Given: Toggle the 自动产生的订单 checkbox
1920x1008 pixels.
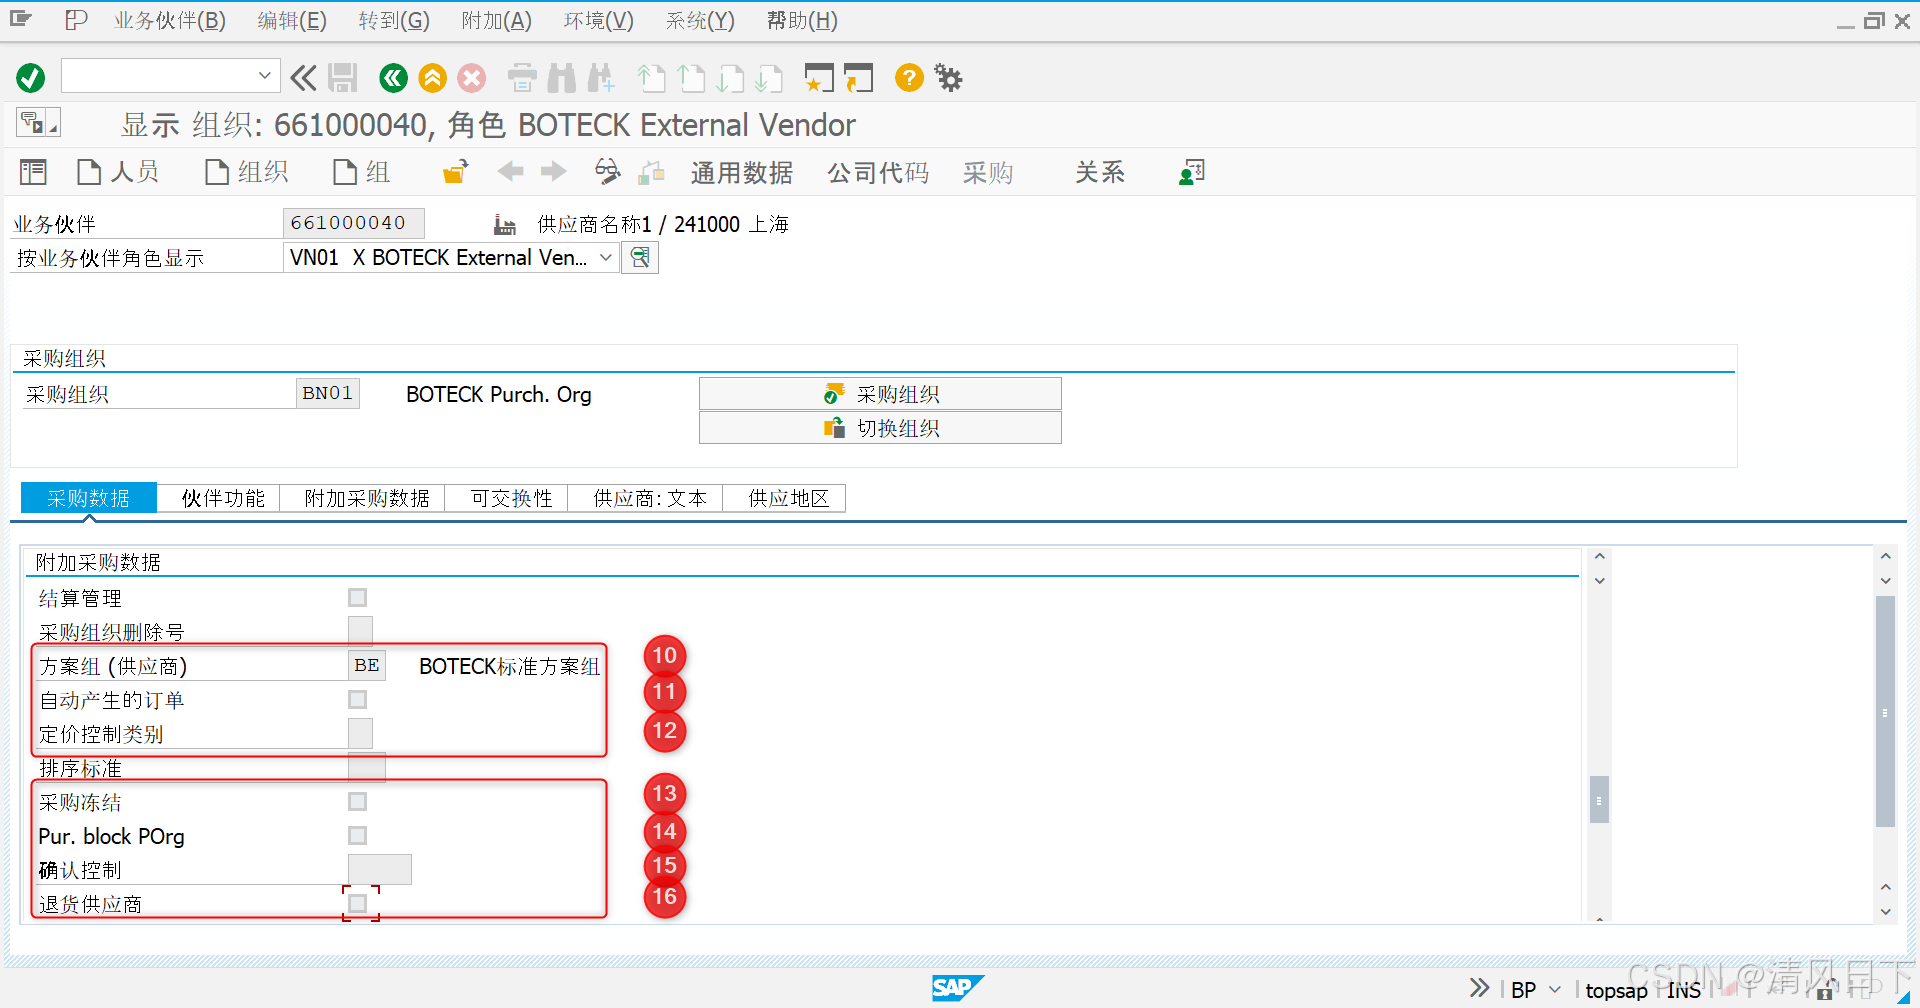Looking at the screenshot, I should 357,700.
